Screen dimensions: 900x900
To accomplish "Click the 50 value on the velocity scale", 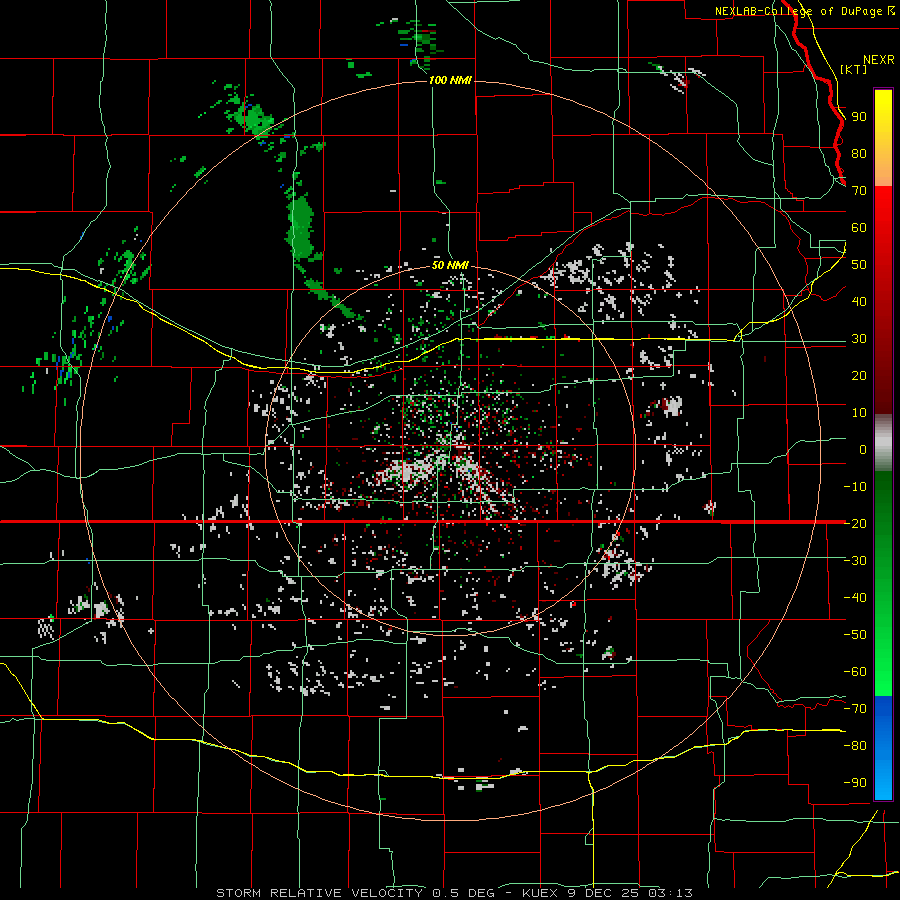I will [x=859, y=265].
